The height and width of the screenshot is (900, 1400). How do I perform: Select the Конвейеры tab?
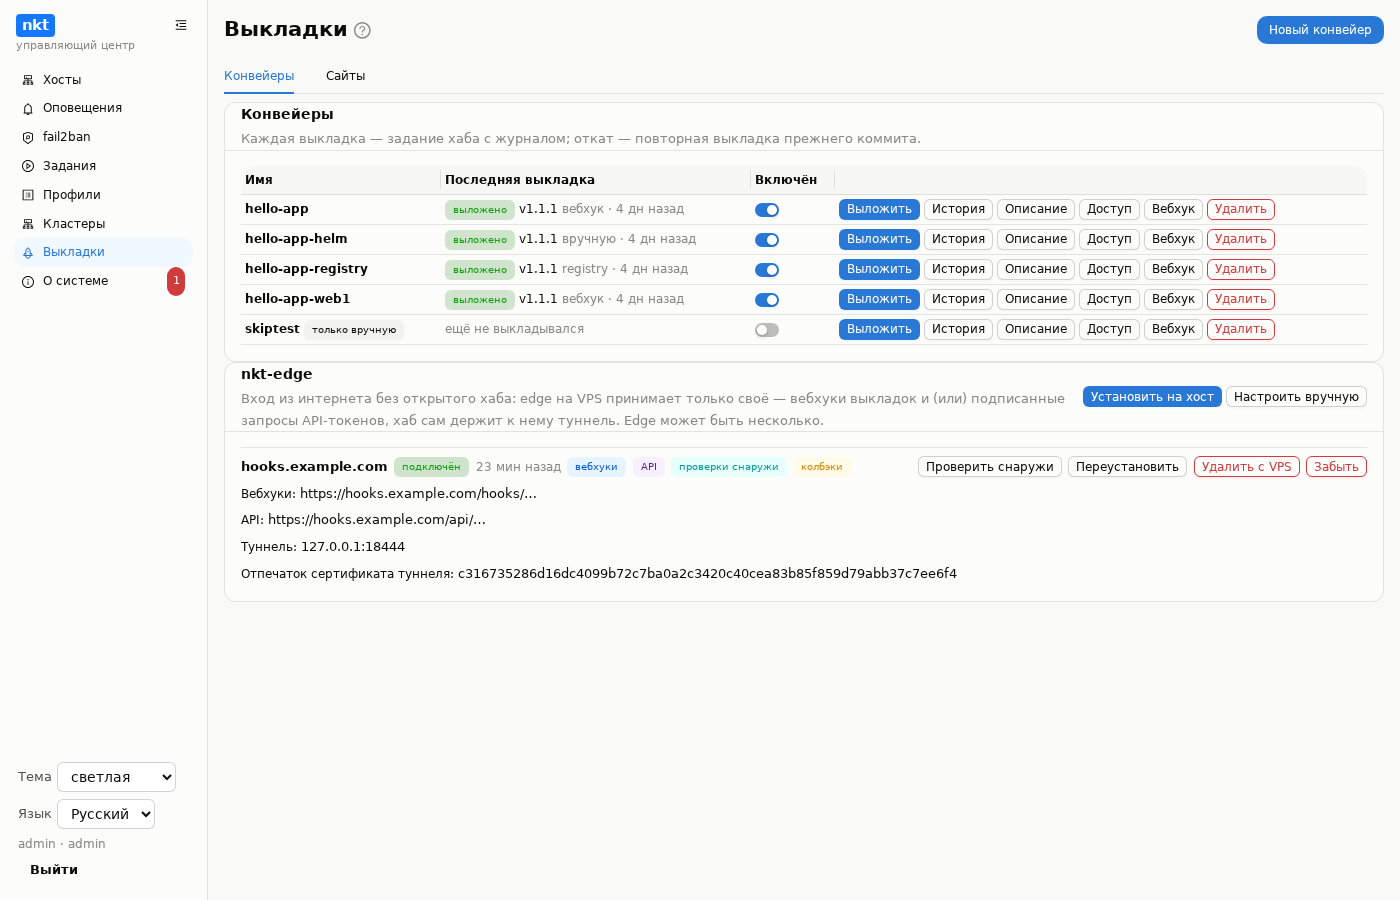[259, 76]
